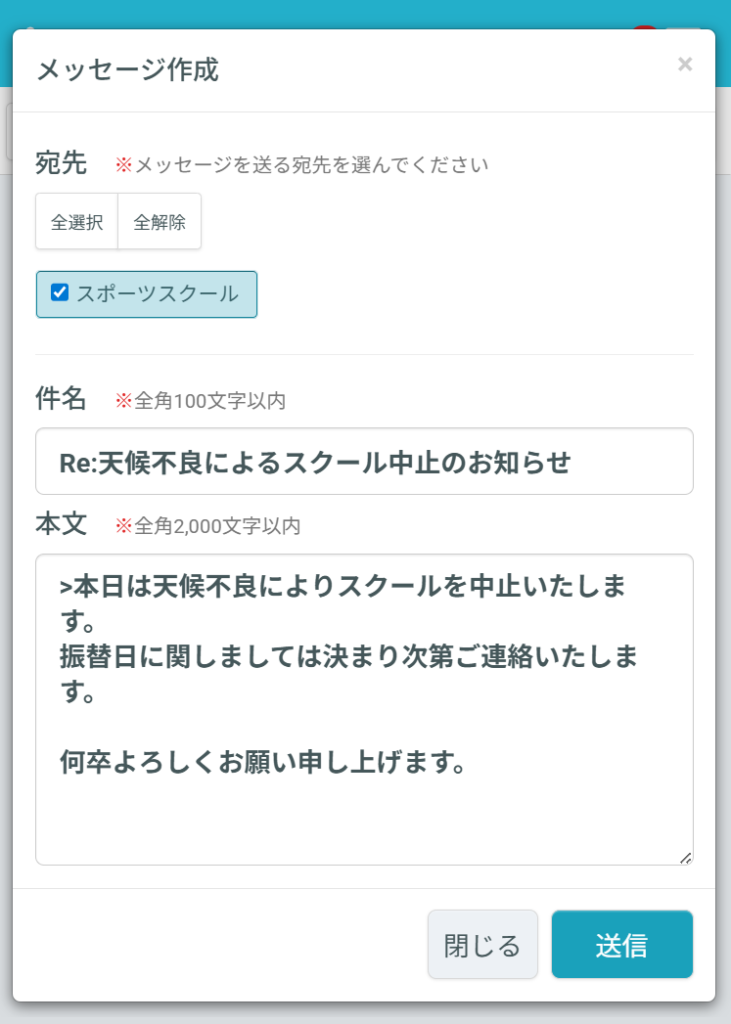Click the teal header bar behind dialog
This screenshot has height=1024, width=731.
pyautogui.click(x=365, y=12)
